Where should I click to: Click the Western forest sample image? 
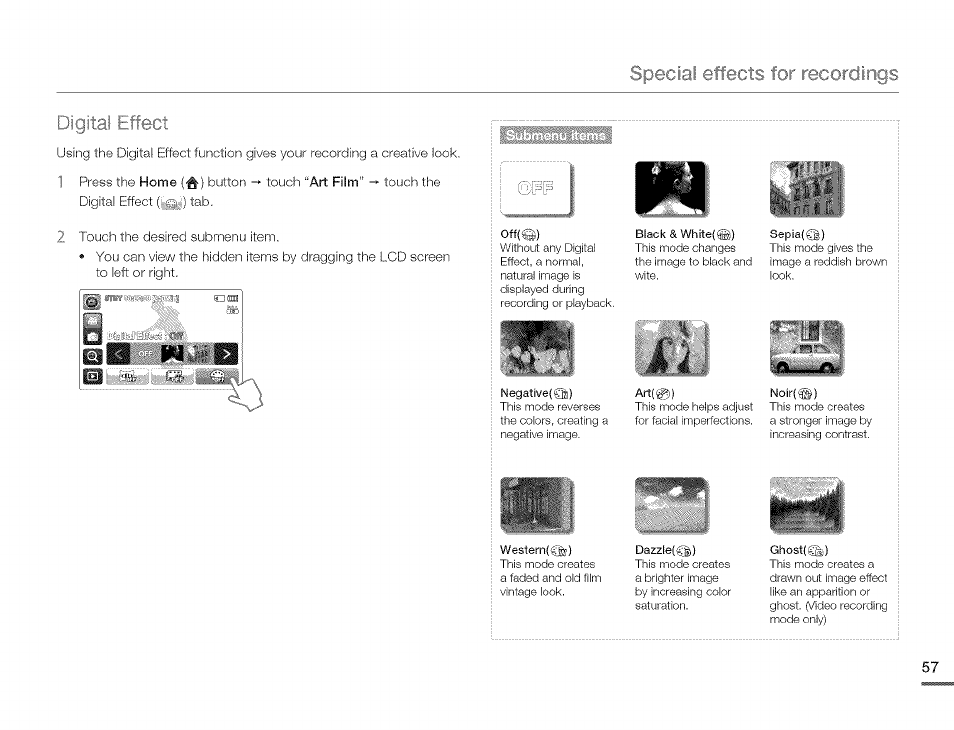tap(537, 506)
